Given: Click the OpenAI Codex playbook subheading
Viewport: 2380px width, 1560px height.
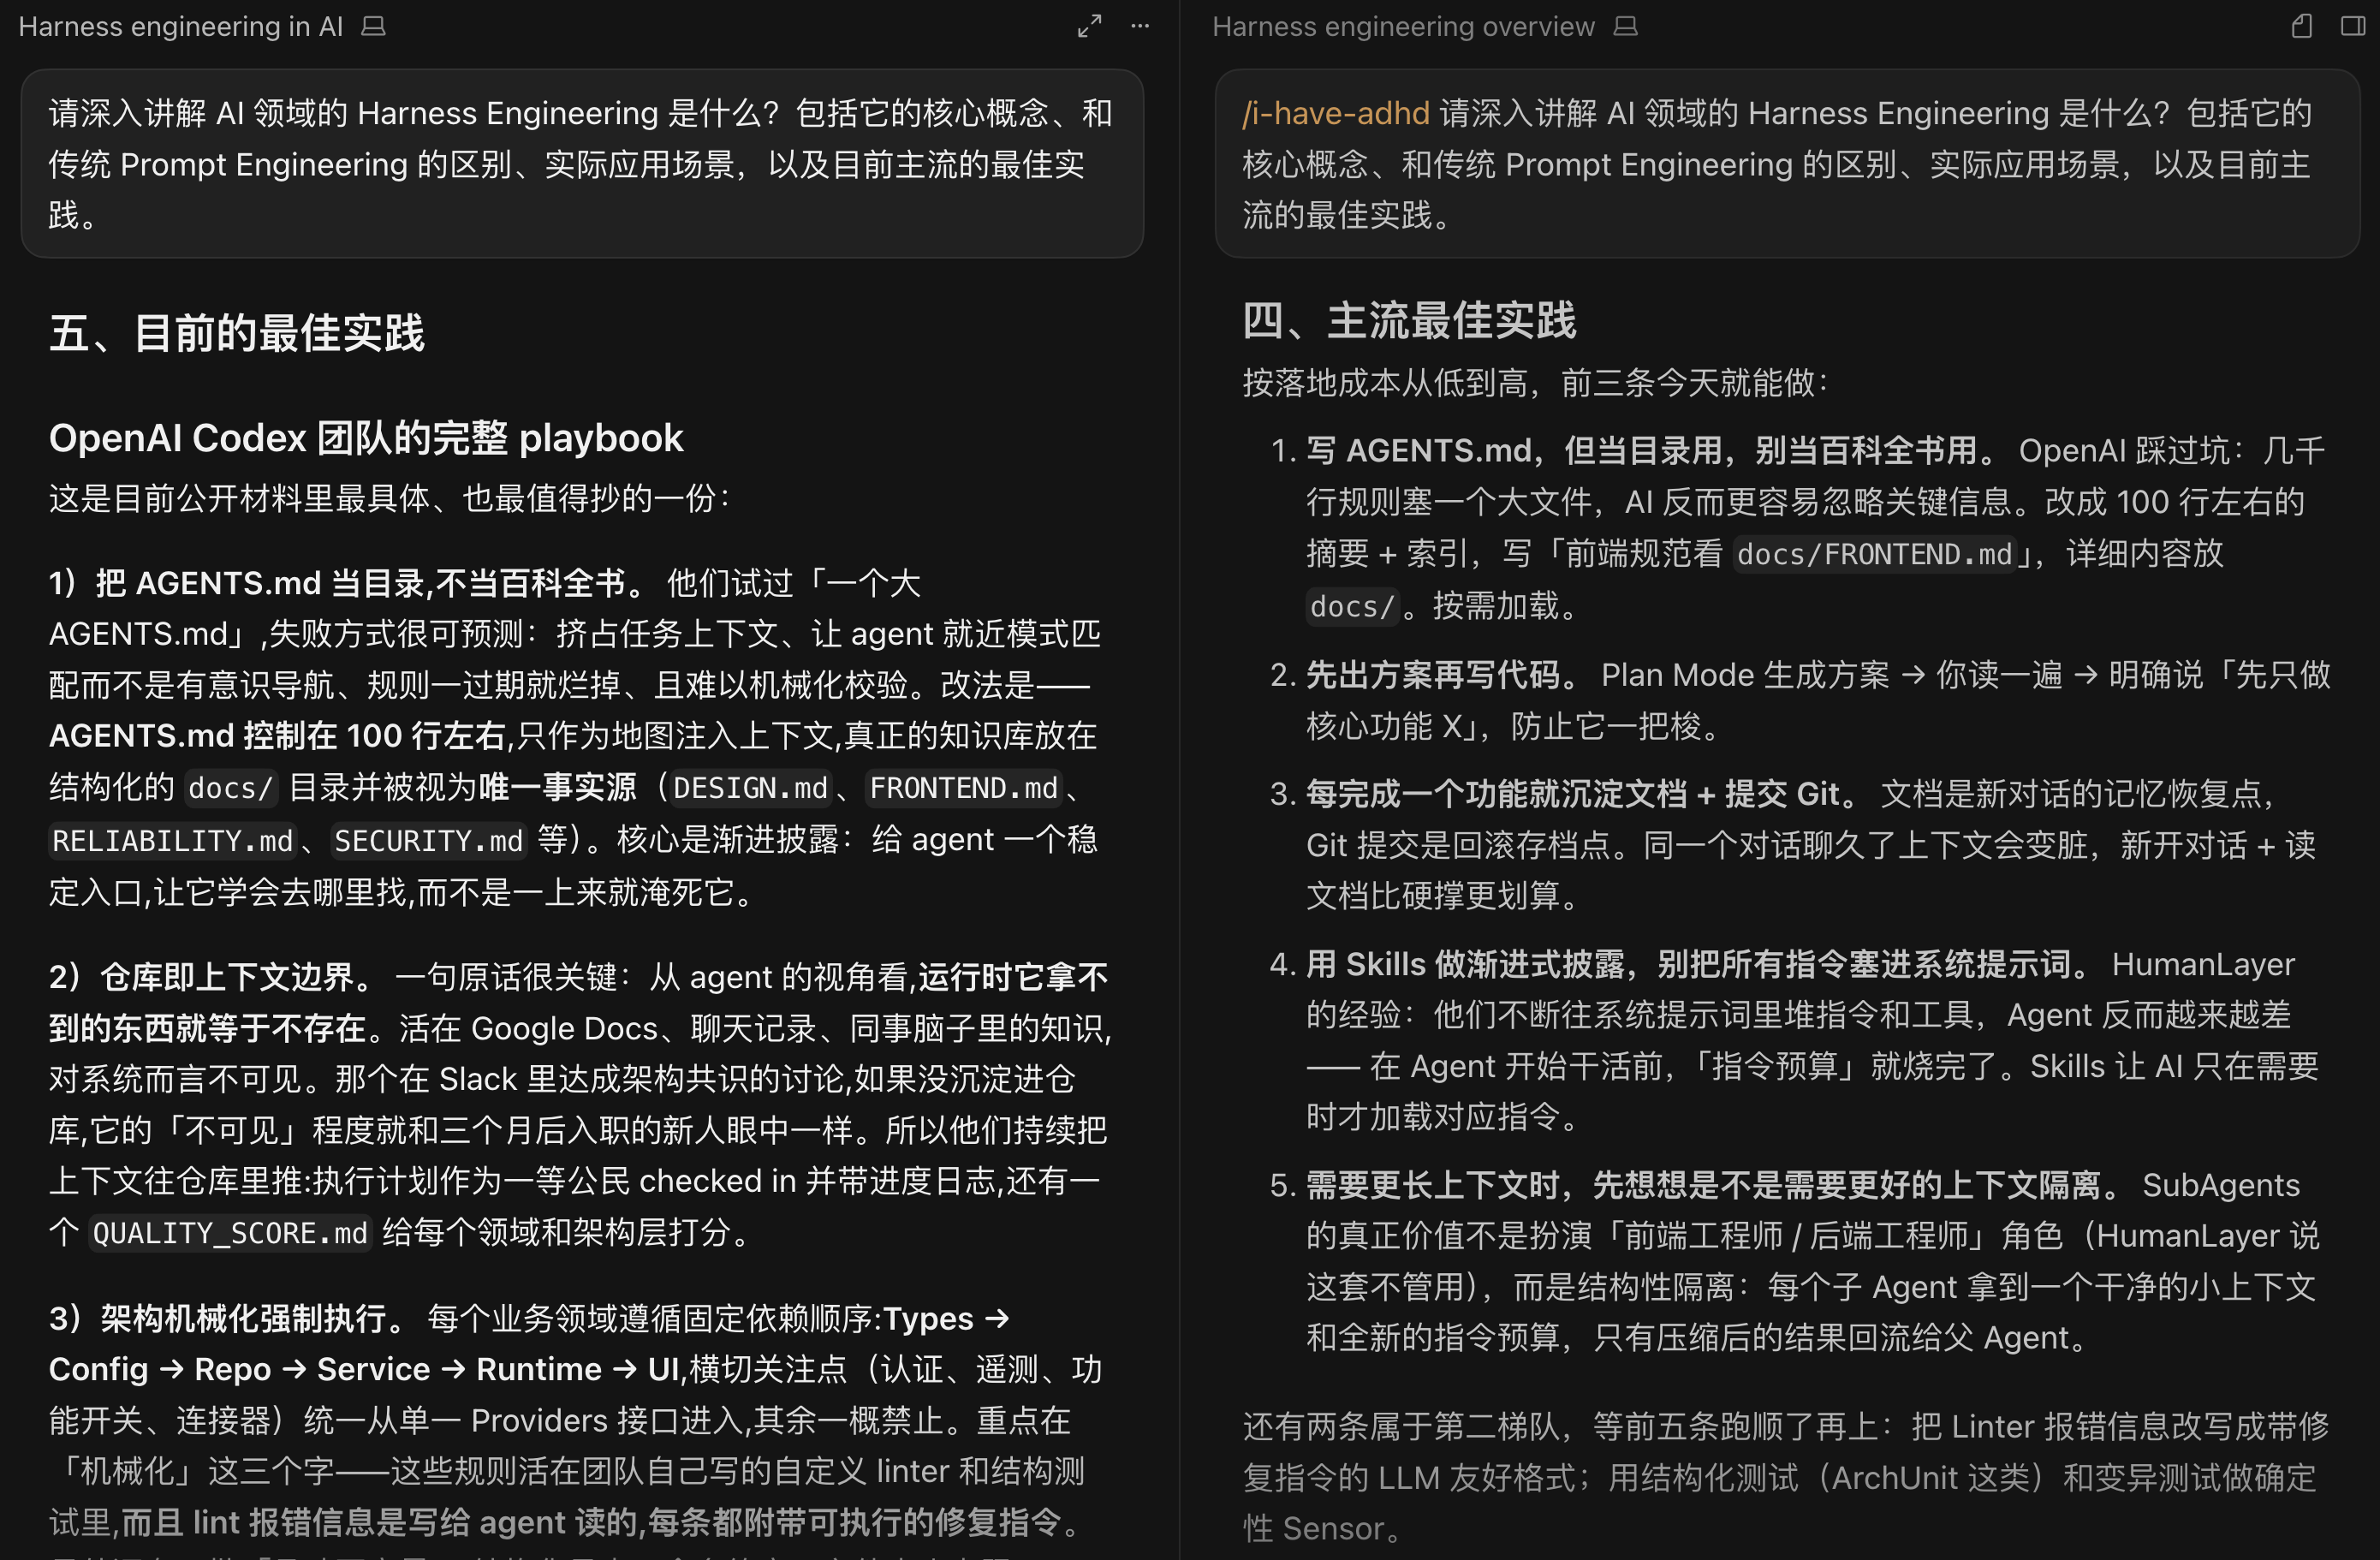Looking at the screenshot, I should point(366,438).
